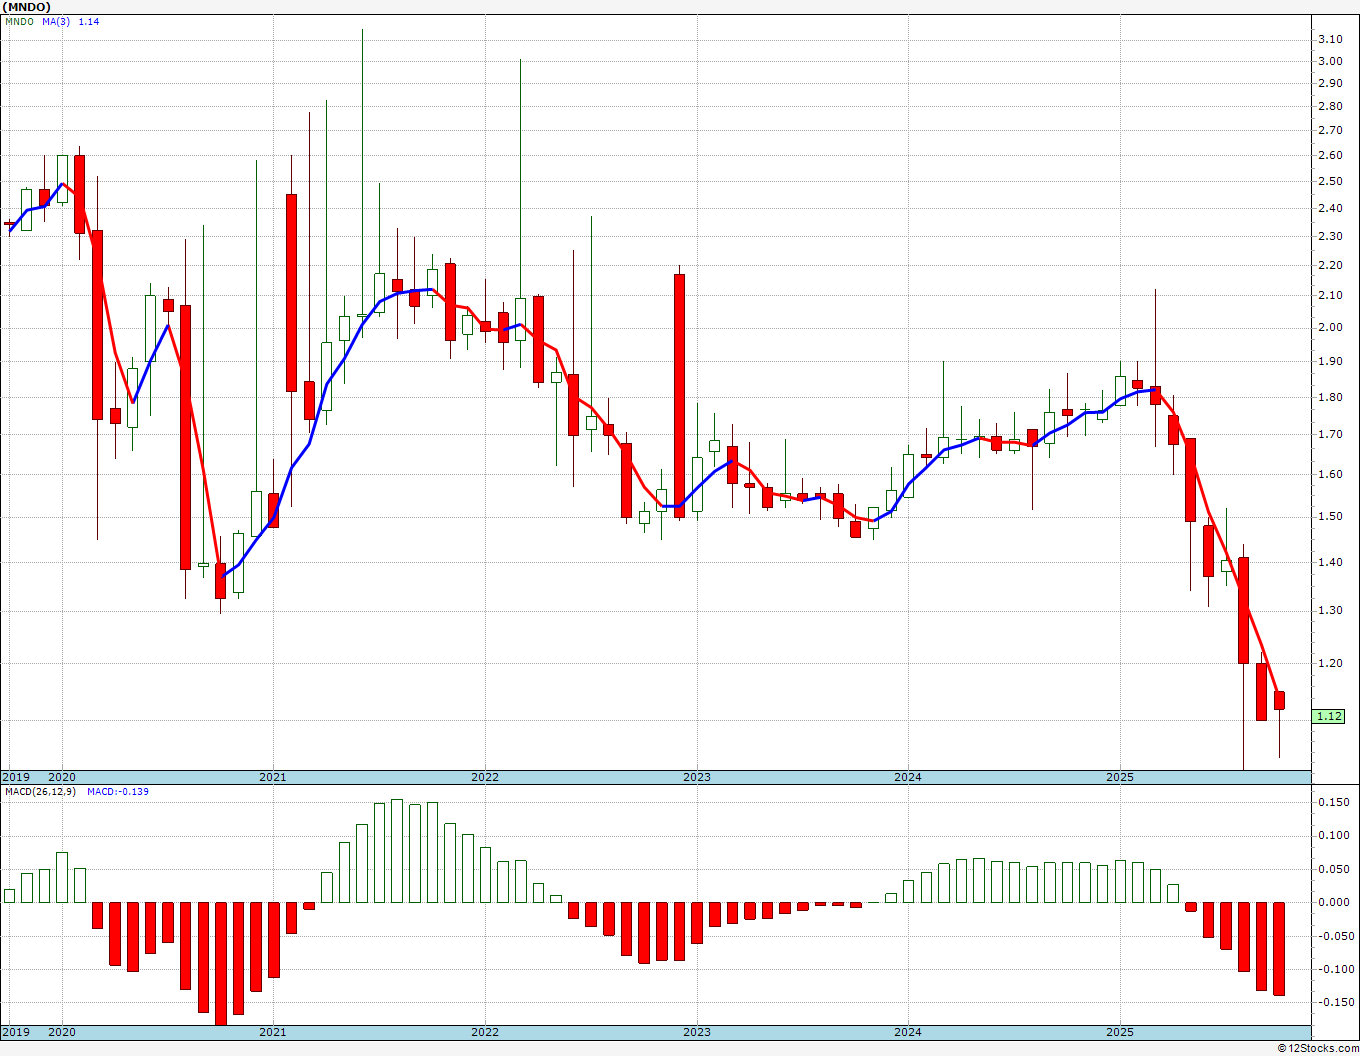
Task: Select the 3.10 price axis label
Action: (x=1330, y=39)
